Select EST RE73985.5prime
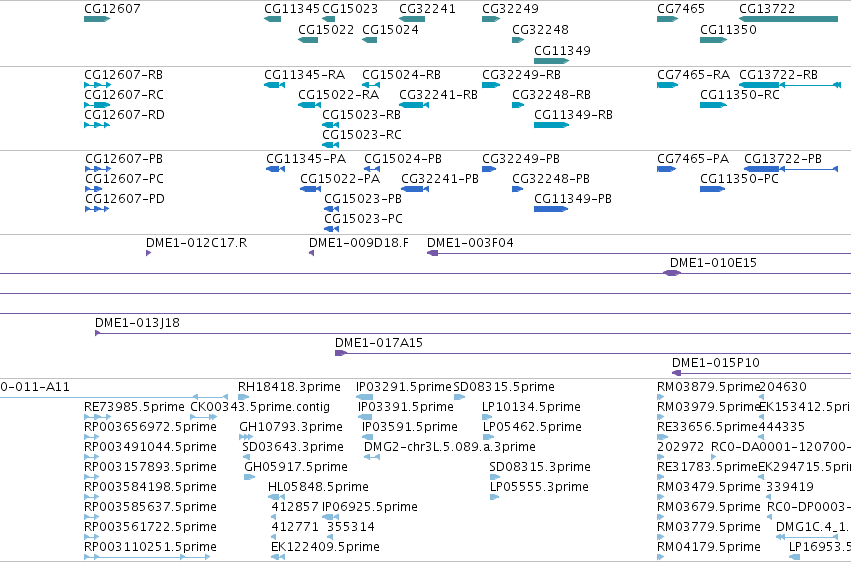This screenshot has width=851, height=562. (134, 407)
